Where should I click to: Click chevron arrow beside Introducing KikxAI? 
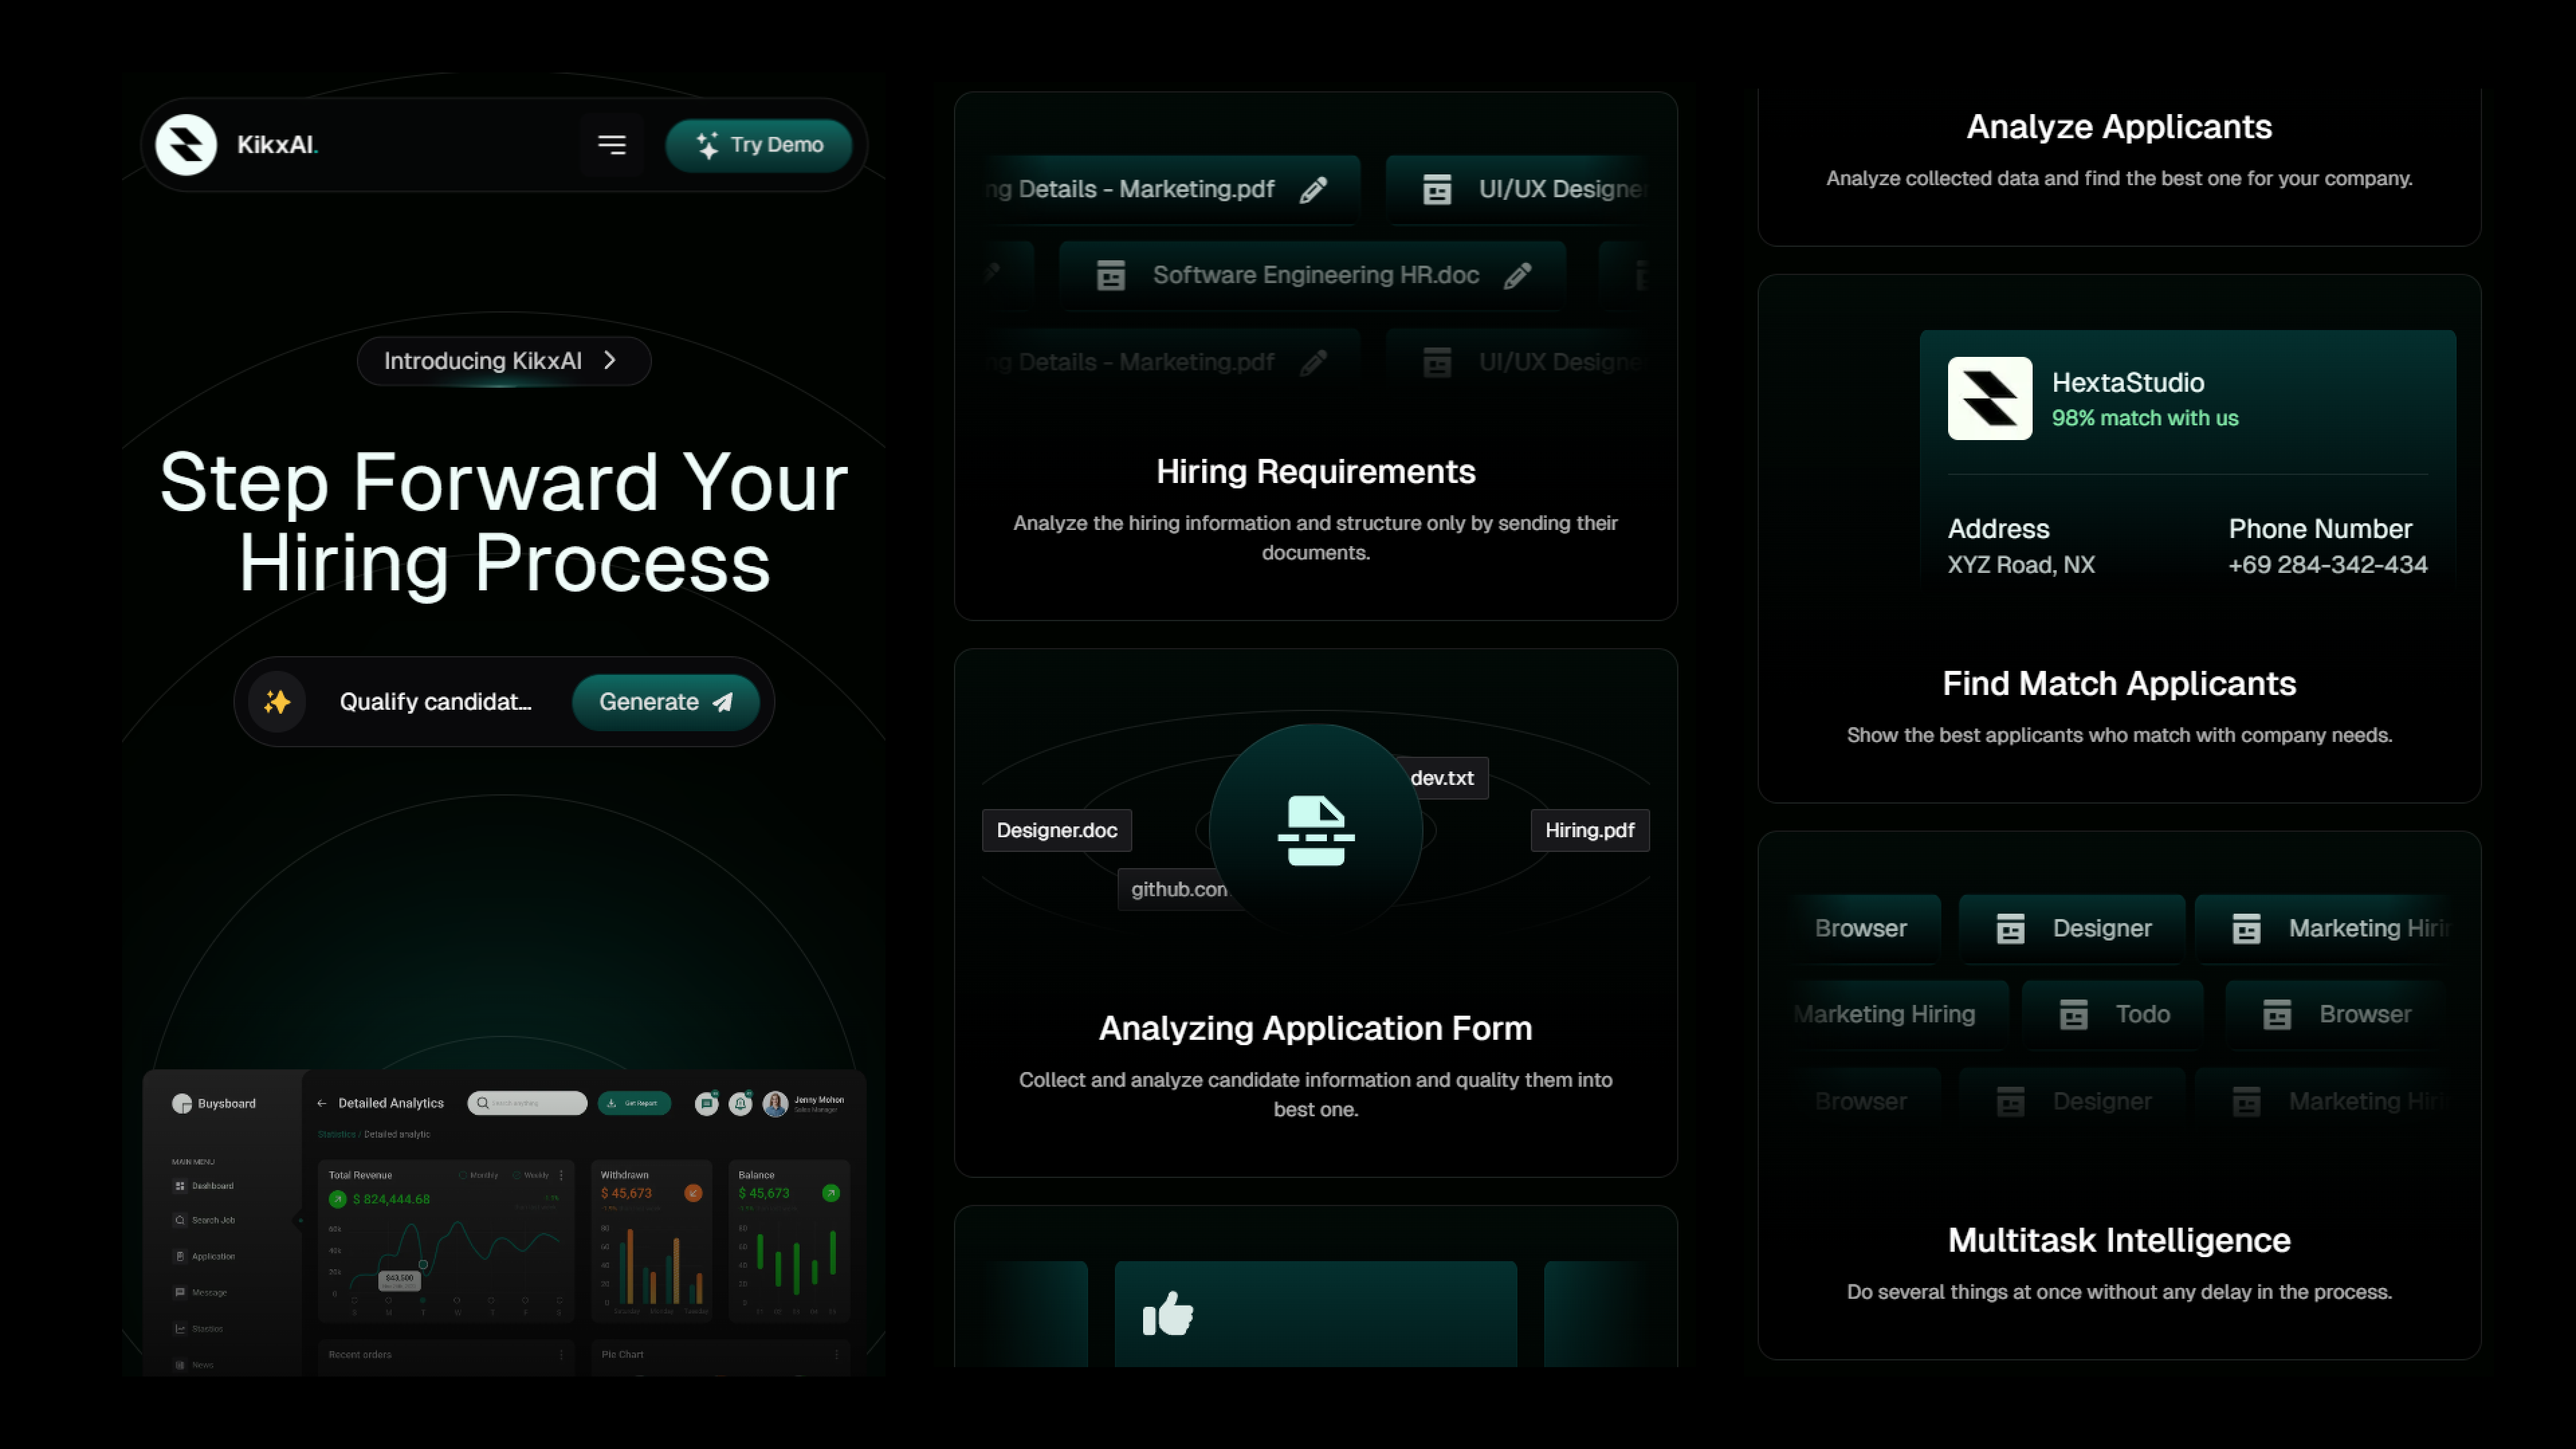pos(610,361)
